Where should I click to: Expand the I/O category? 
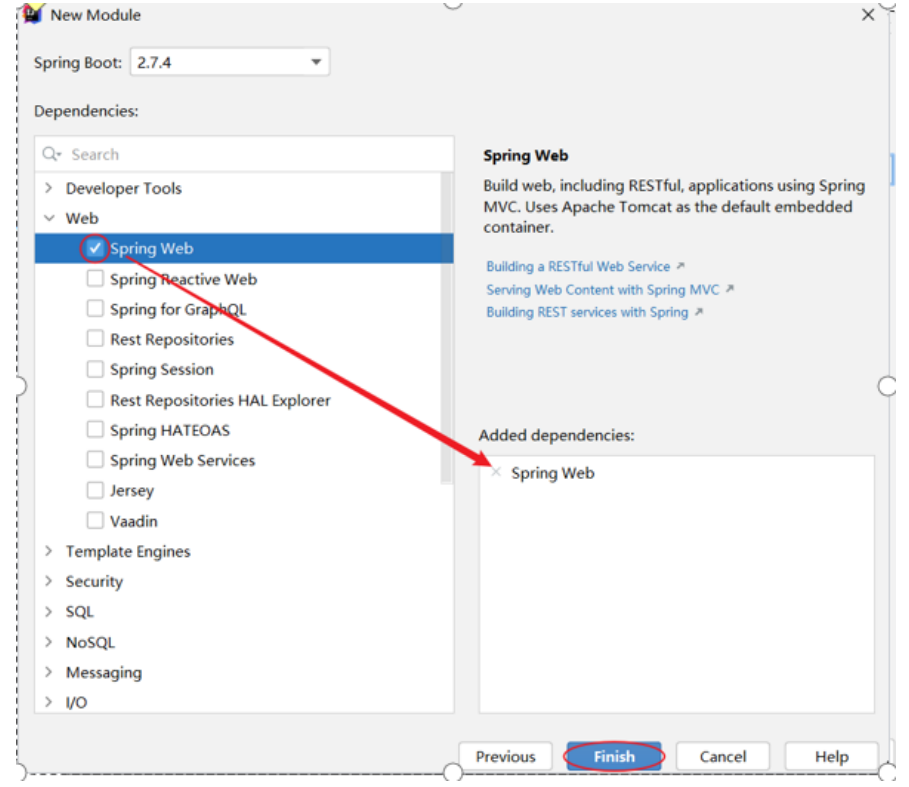click(x=49, y=702)
